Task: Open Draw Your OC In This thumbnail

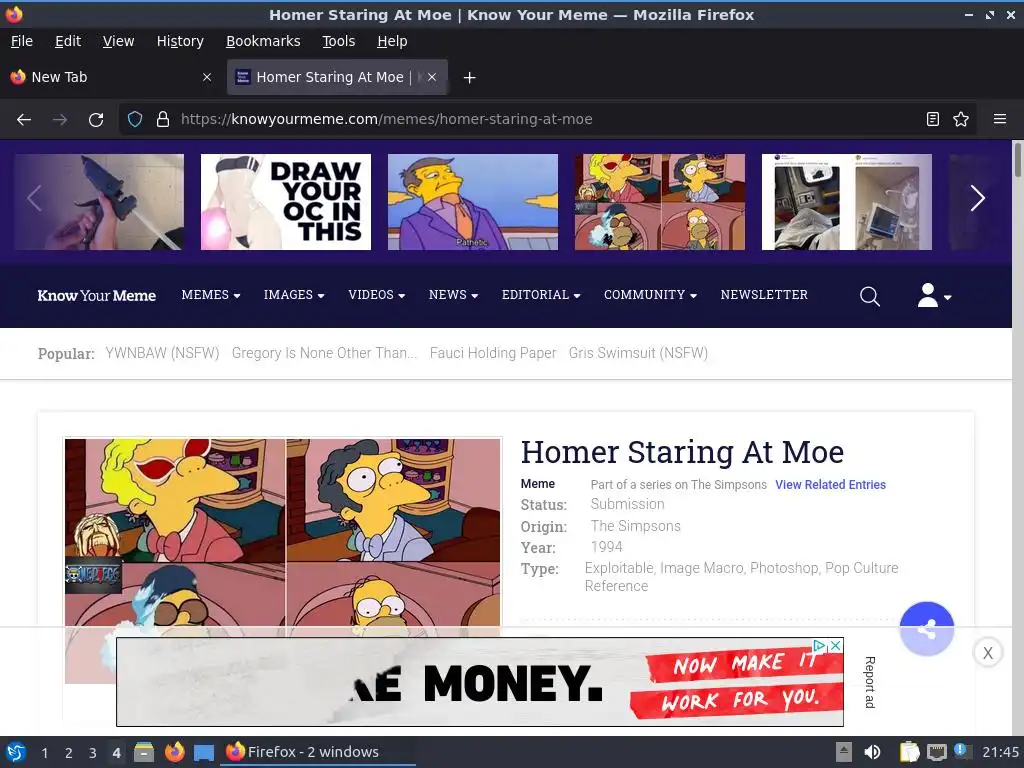Action: click(x=285, y=202)
